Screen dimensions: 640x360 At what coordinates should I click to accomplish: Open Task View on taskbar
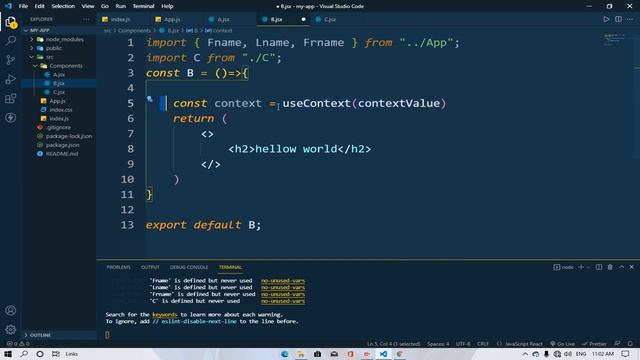pyautogui.click(x=56, y=354)
